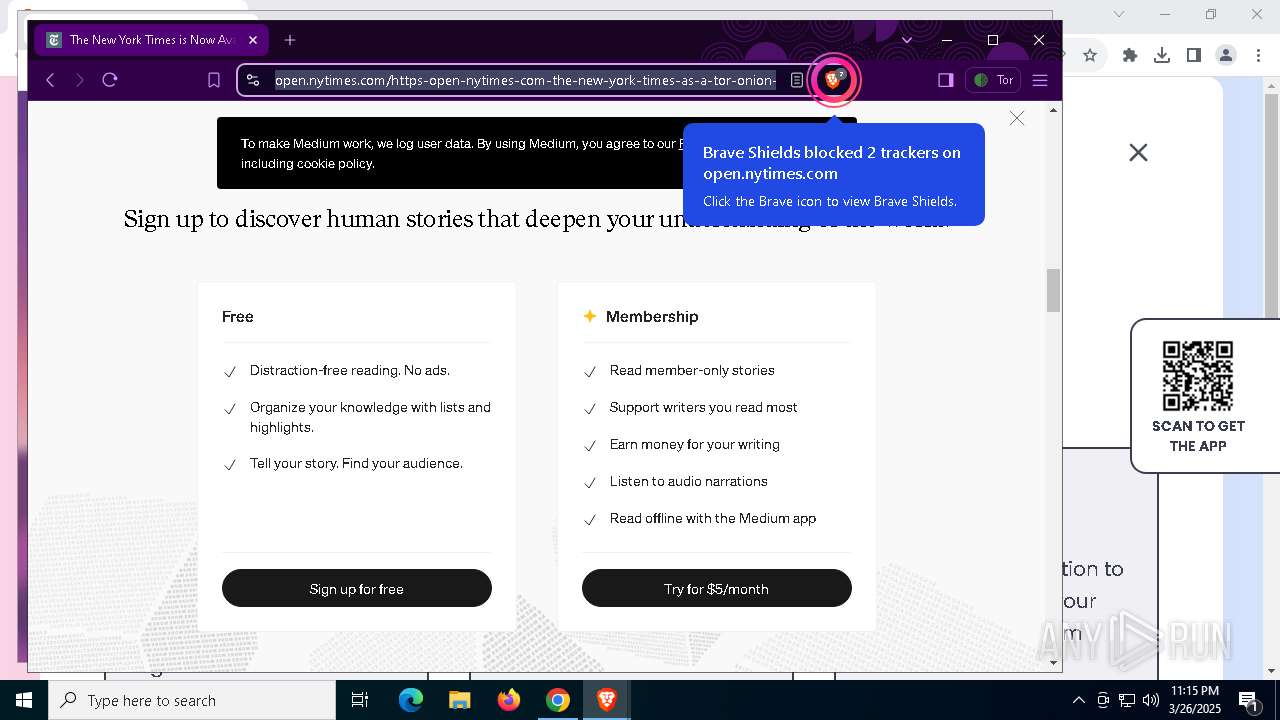Click the Tor indicator button
This screenshot has height=720, width=1280.
pos(993,80)
